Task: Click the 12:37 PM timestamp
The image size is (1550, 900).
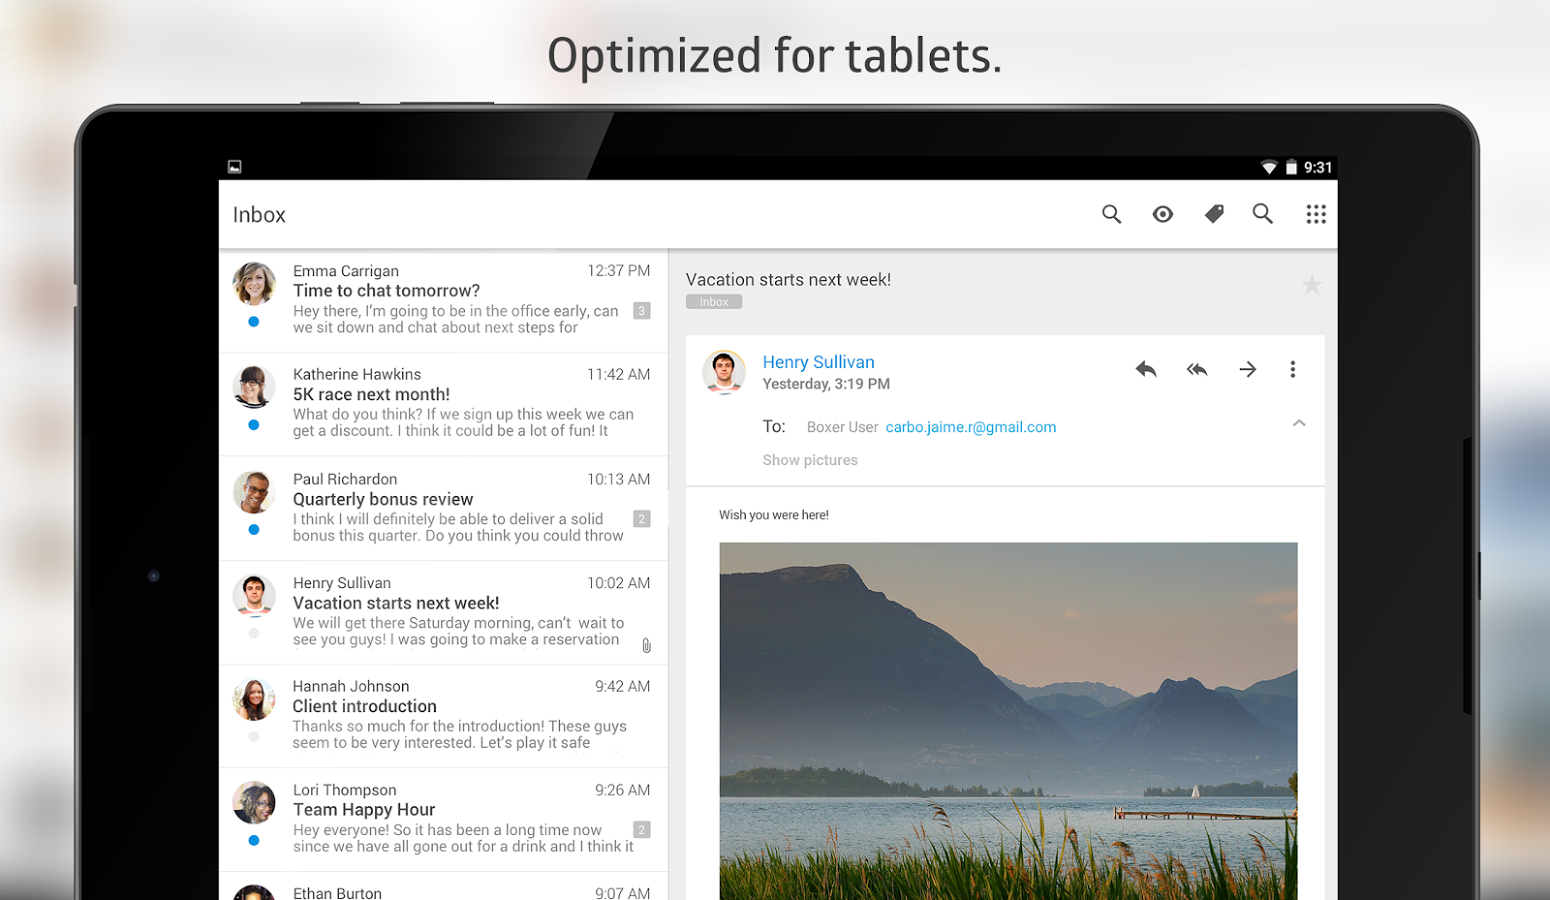Action: (x=619, y=271)
